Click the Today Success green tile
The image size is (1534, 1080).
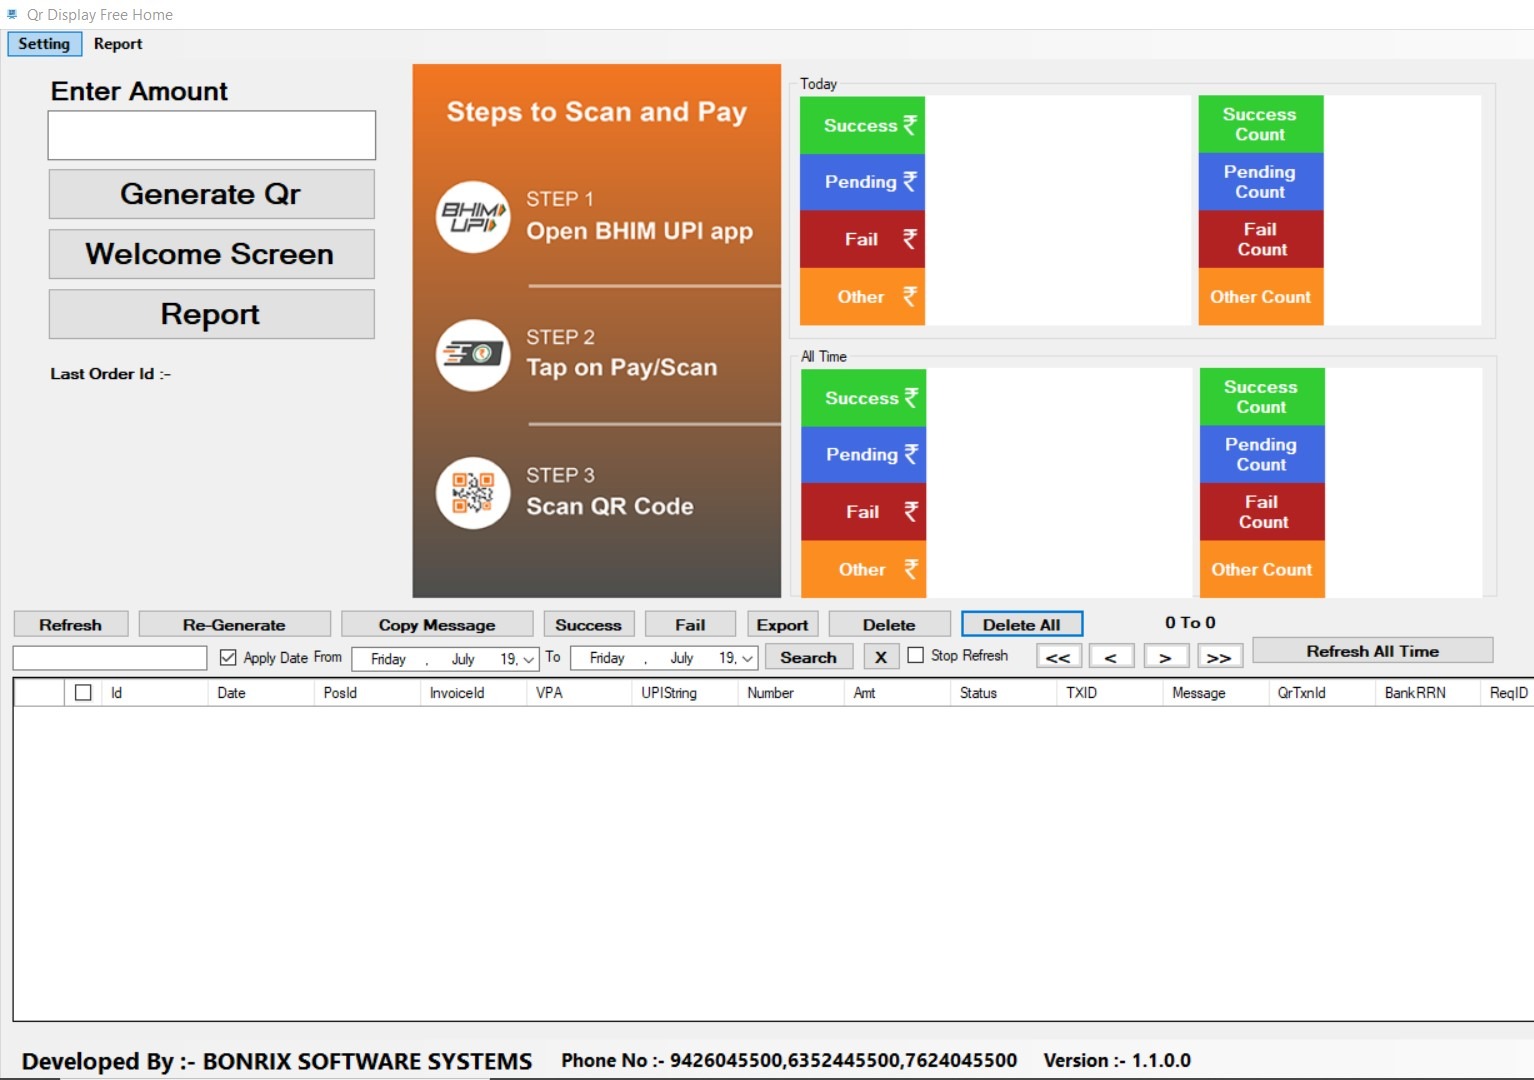coord(862,125)
